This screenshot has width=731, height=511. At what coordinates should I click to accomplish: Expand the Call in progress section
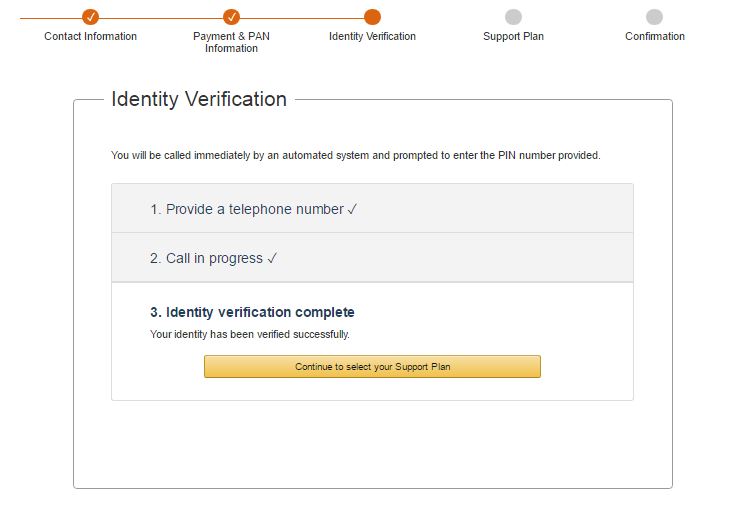click(372, 257)
